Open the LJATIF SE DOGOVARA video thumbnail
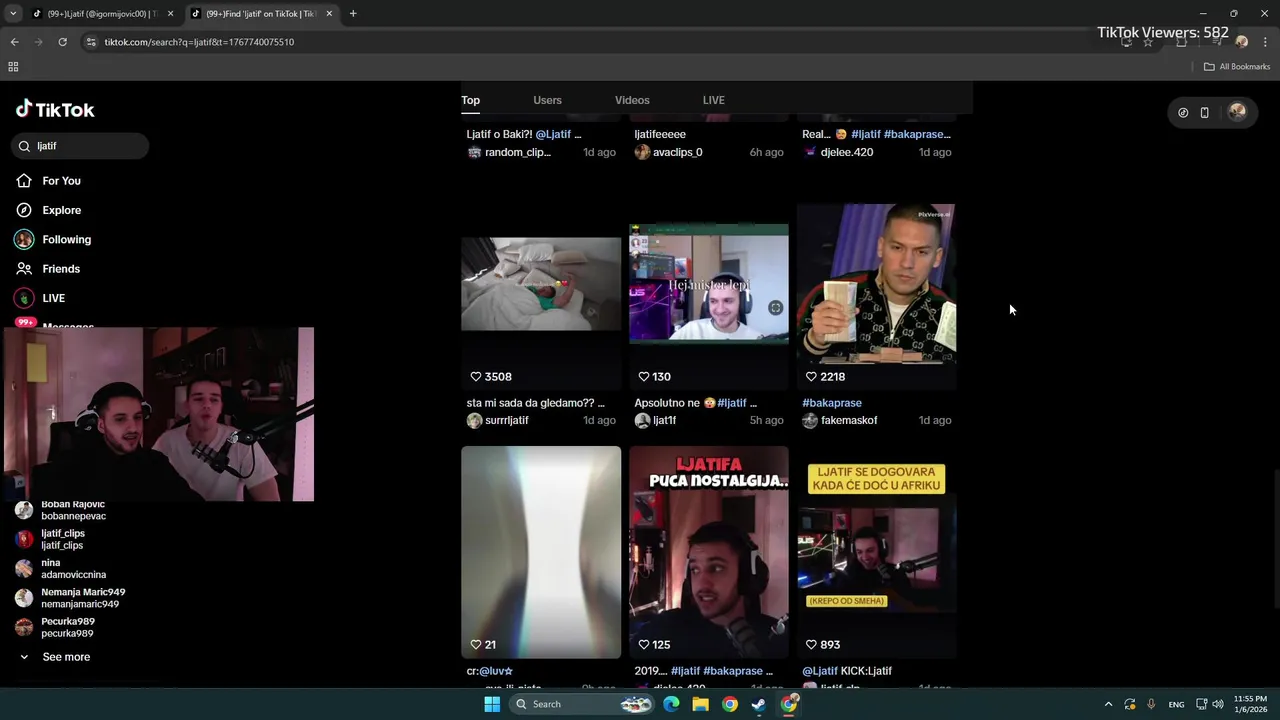This screenshot has width=1280, height=720. pos(877,552)
